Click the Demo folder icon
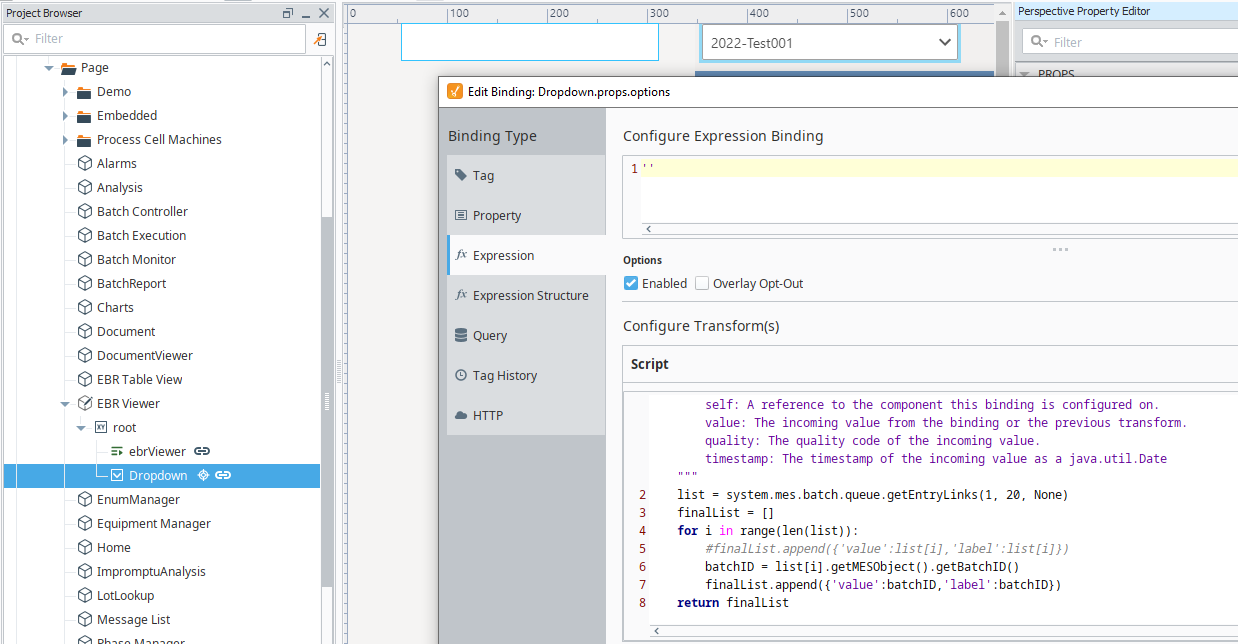 tap(85, 92)
